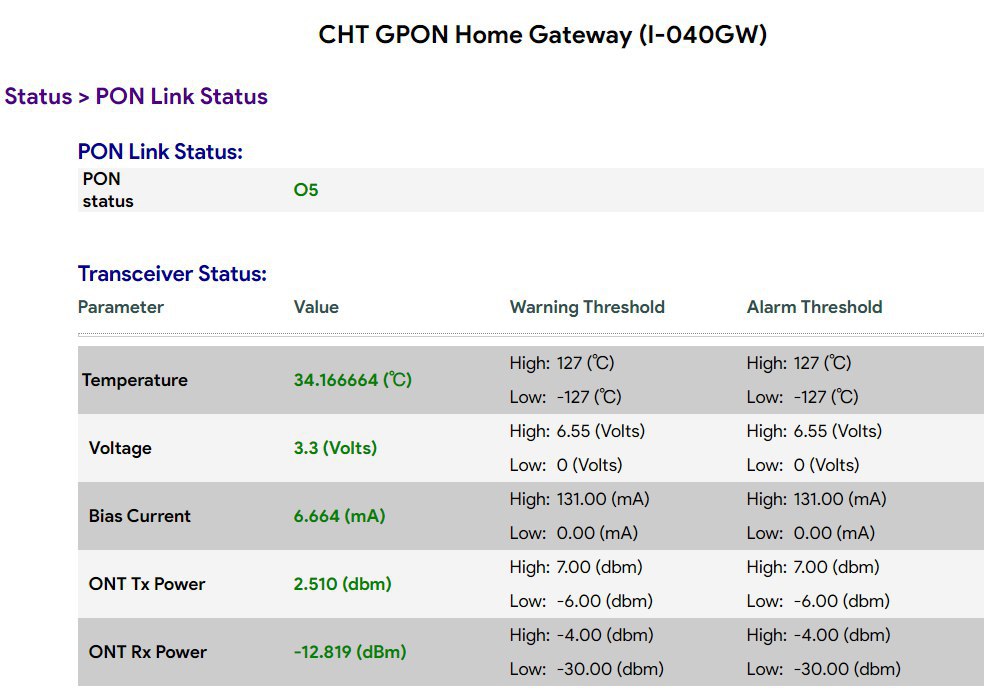Screen dimensions: 997x690
Task: Click Voltage warning Low 0 (Volts)
Action: pyautogui.click(x=566, y=465)
